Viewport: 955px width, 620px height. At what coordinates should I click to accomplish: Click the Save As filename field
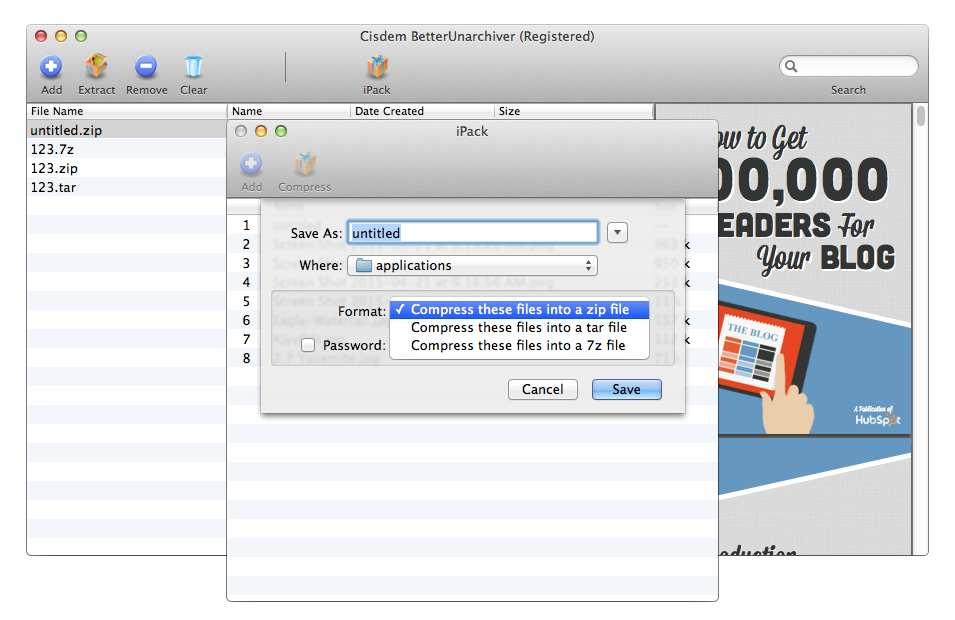click(x=473, y=233)
